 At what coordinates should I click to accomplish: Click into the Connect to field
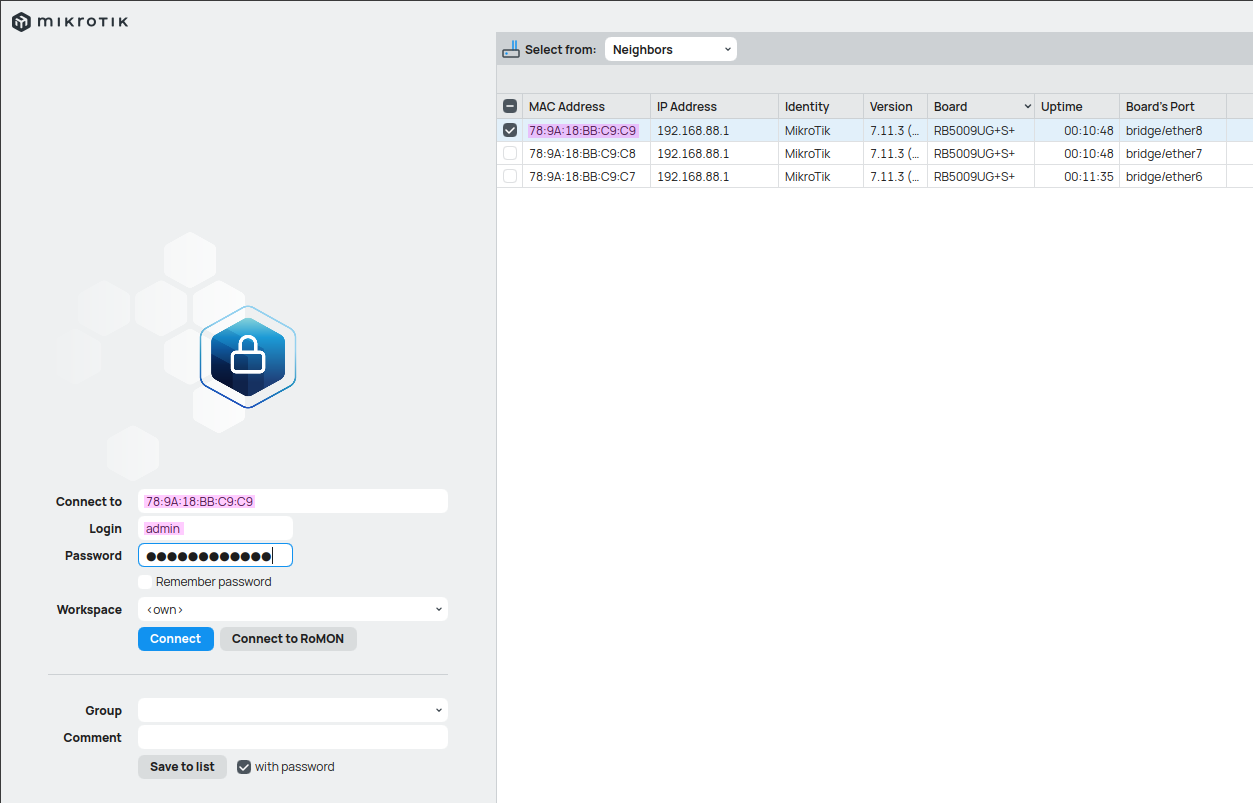[293, 501]
